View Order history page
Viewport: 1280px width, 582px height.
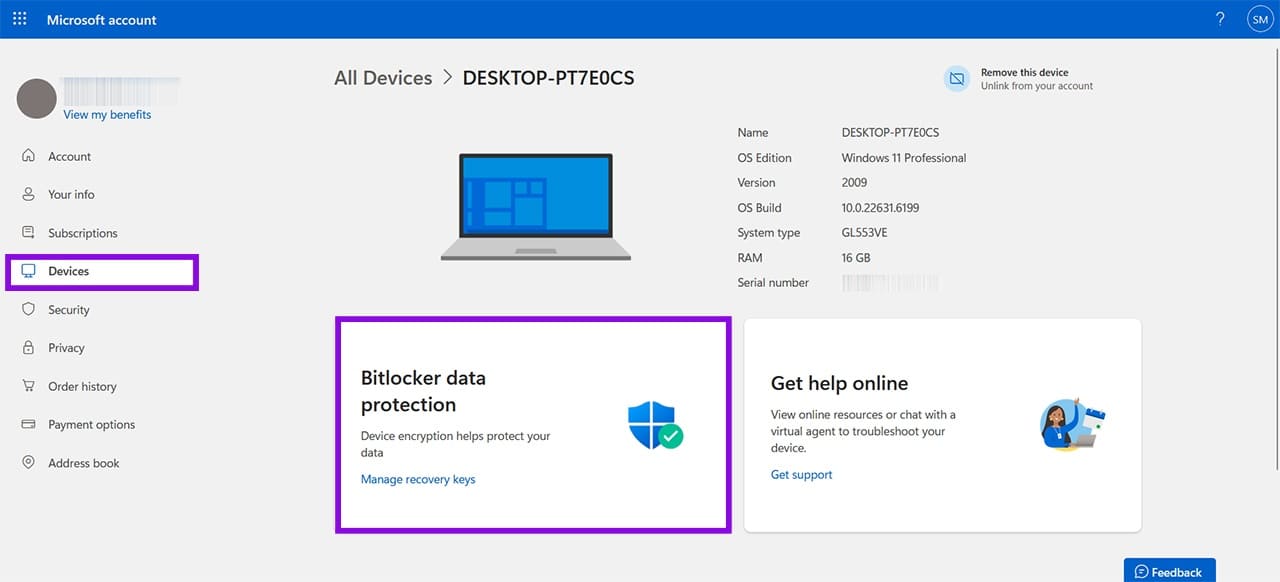tap(82, 386)
